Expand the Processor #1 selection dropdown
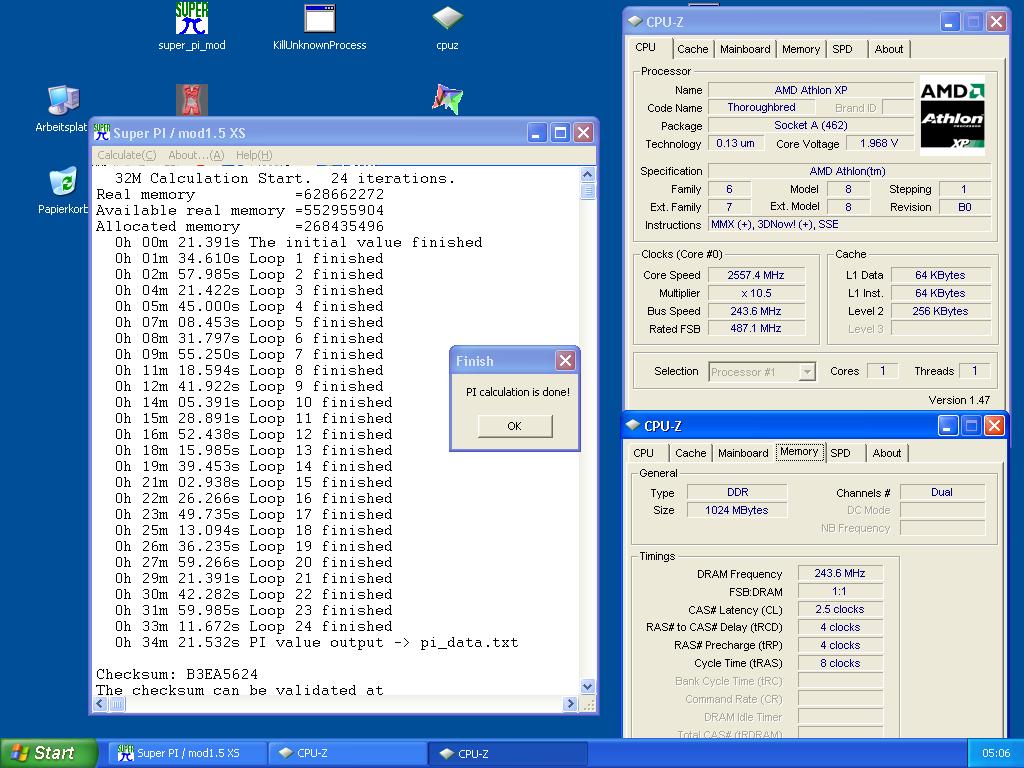This screenshot has height=768, width=1024. click(x=807, y=372)
